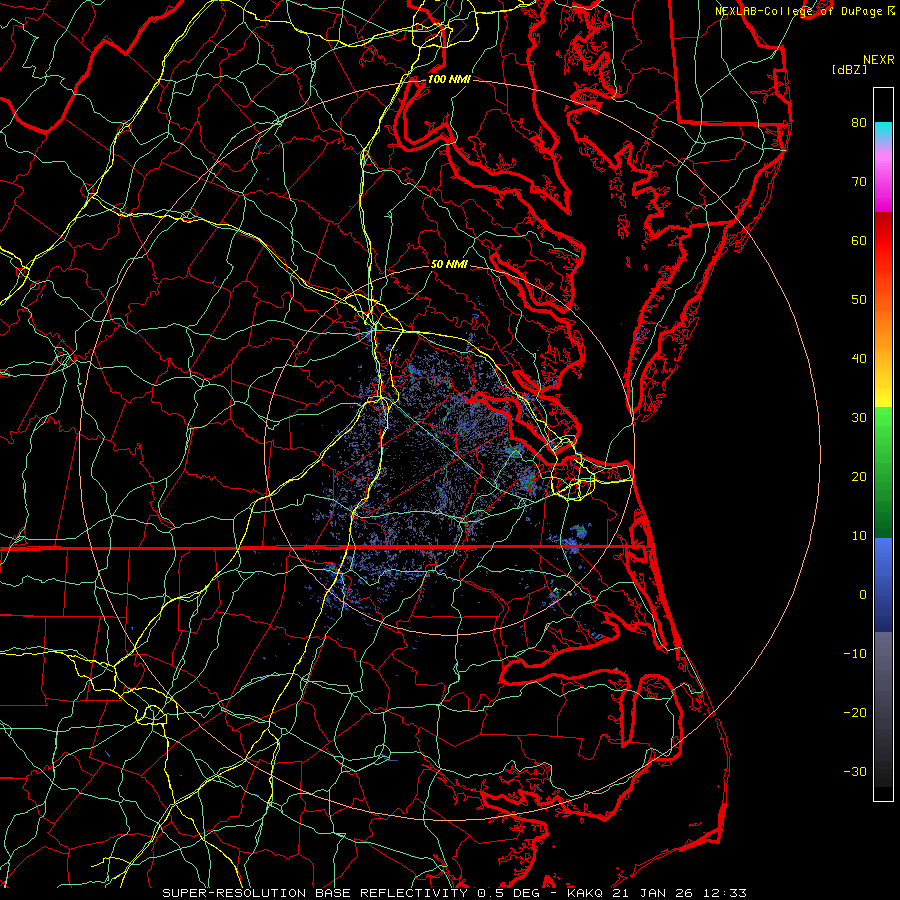
Task: Click the "21 JAN 26 12:33" timestamp
Action: coord(680,893)
